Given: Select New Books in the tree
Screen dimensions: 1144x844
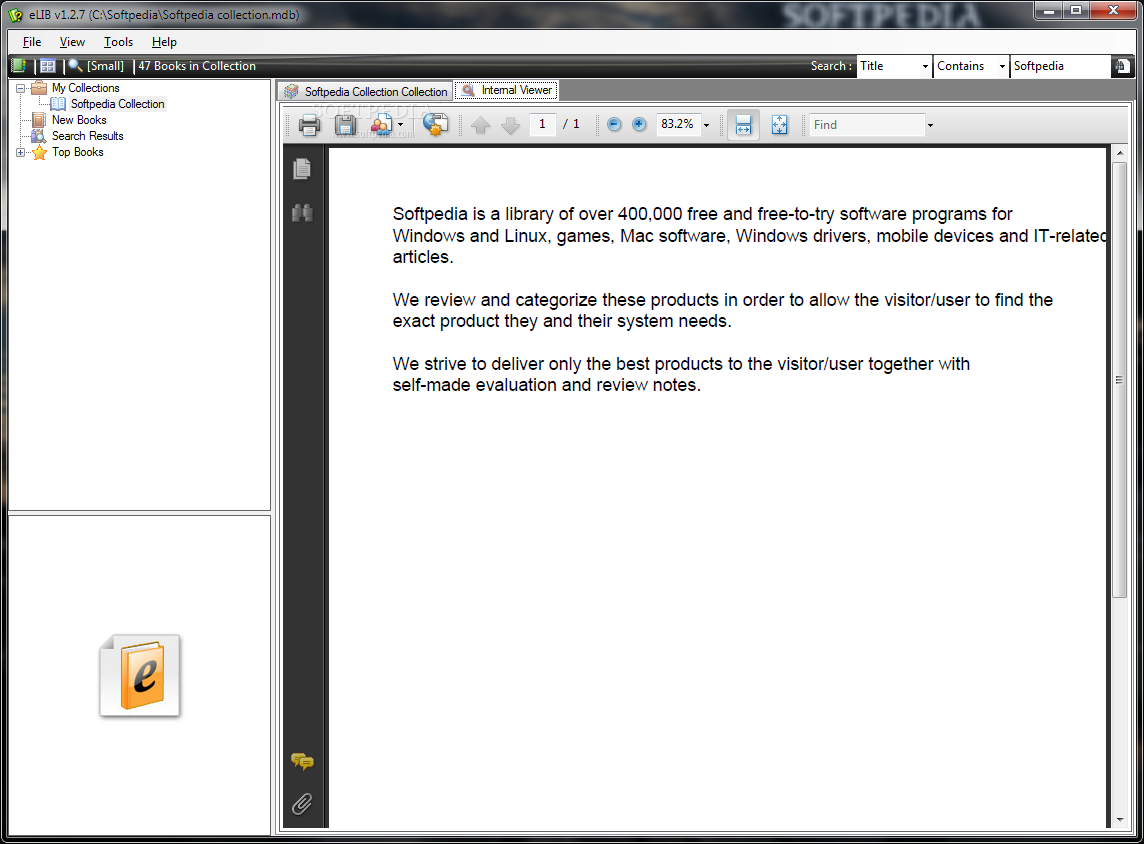Looking at the screenshot, I should pos(79,120).
